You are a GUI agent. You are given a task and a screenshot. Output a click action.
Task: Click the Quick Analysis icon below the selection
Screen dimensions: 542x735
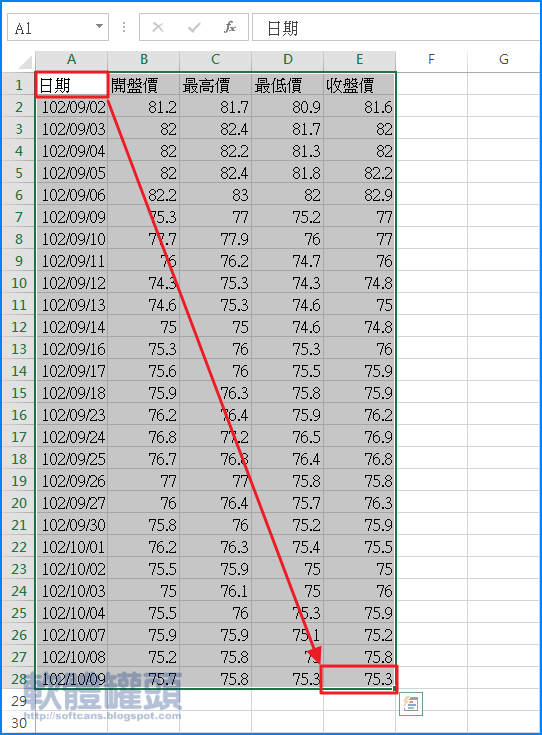(411, 704)
